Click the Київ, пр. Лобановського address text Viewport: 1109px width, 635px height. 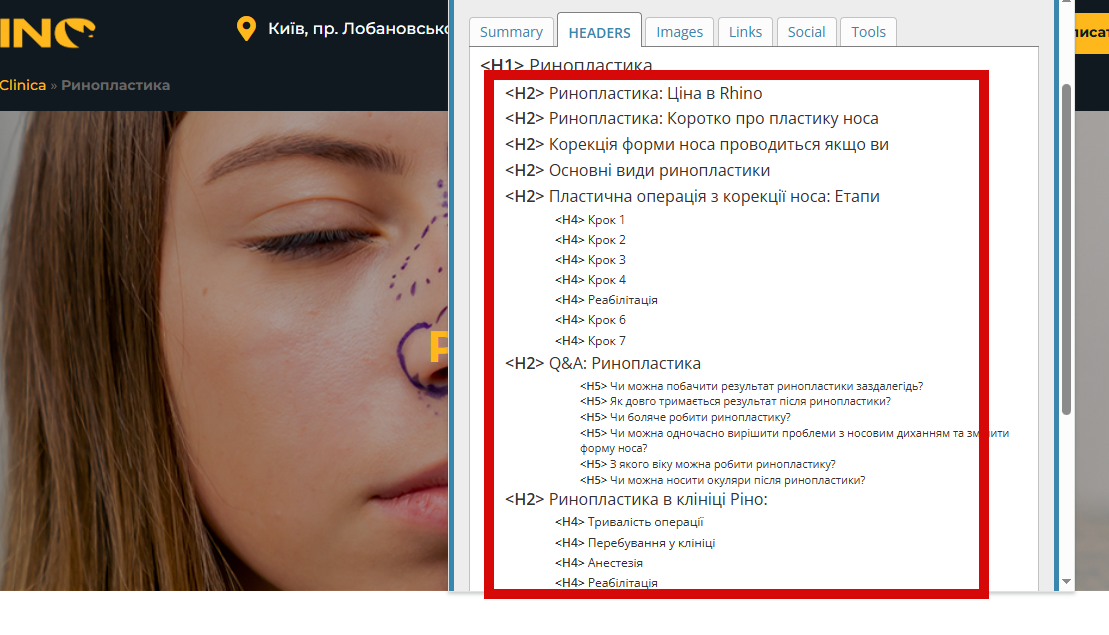358,29
